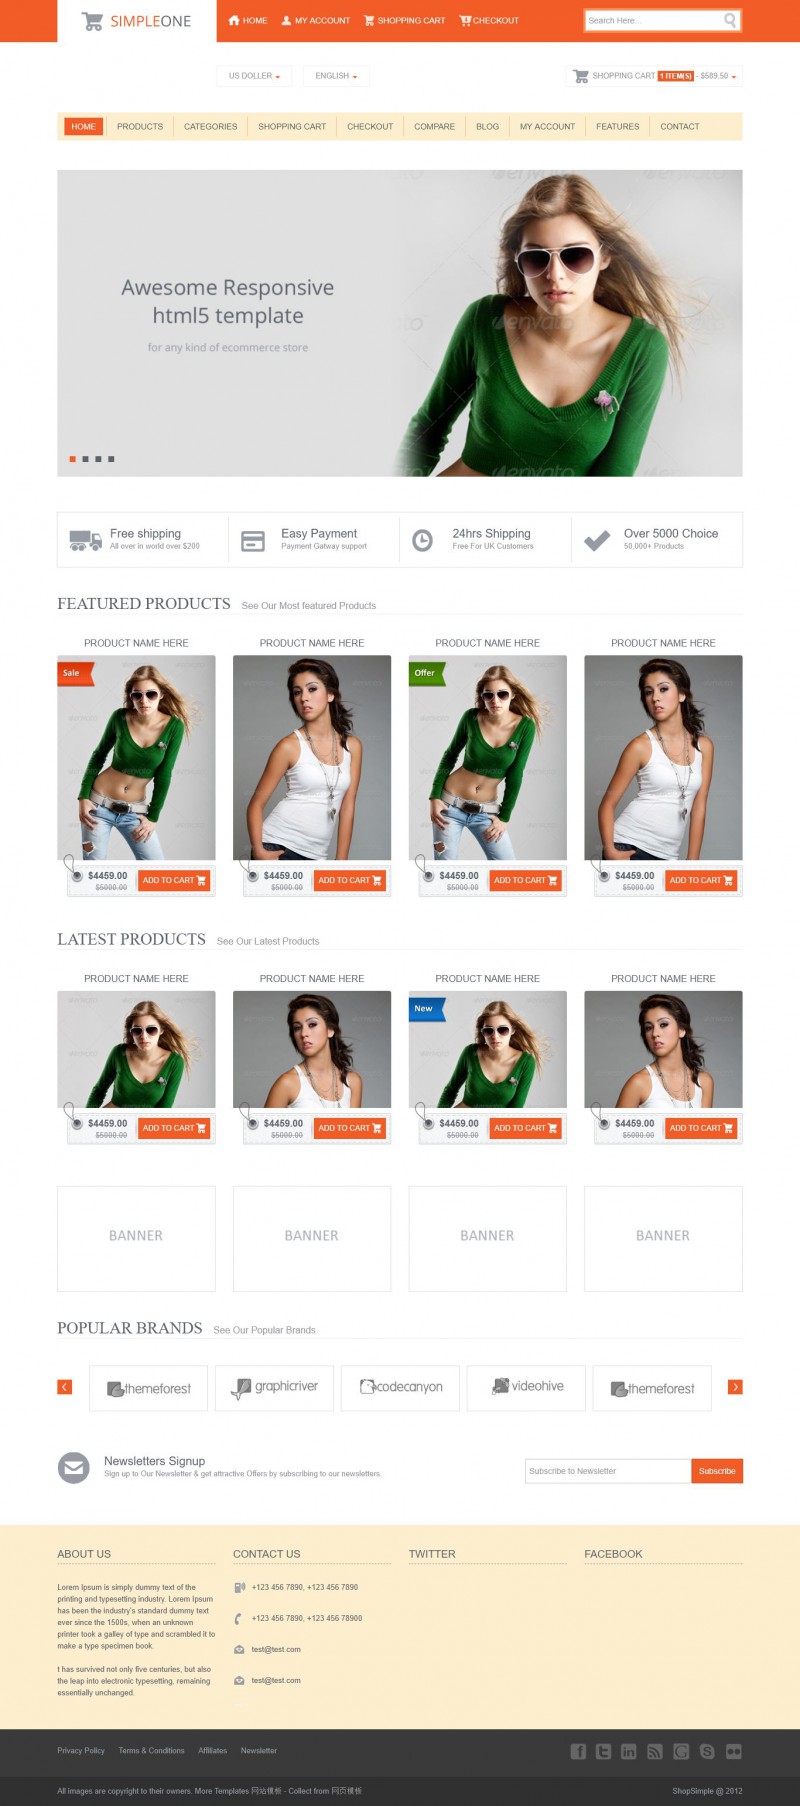The image size is (800, 1806).
Task: Open the codecanyon brand logo
Action: coord(400,1388)
